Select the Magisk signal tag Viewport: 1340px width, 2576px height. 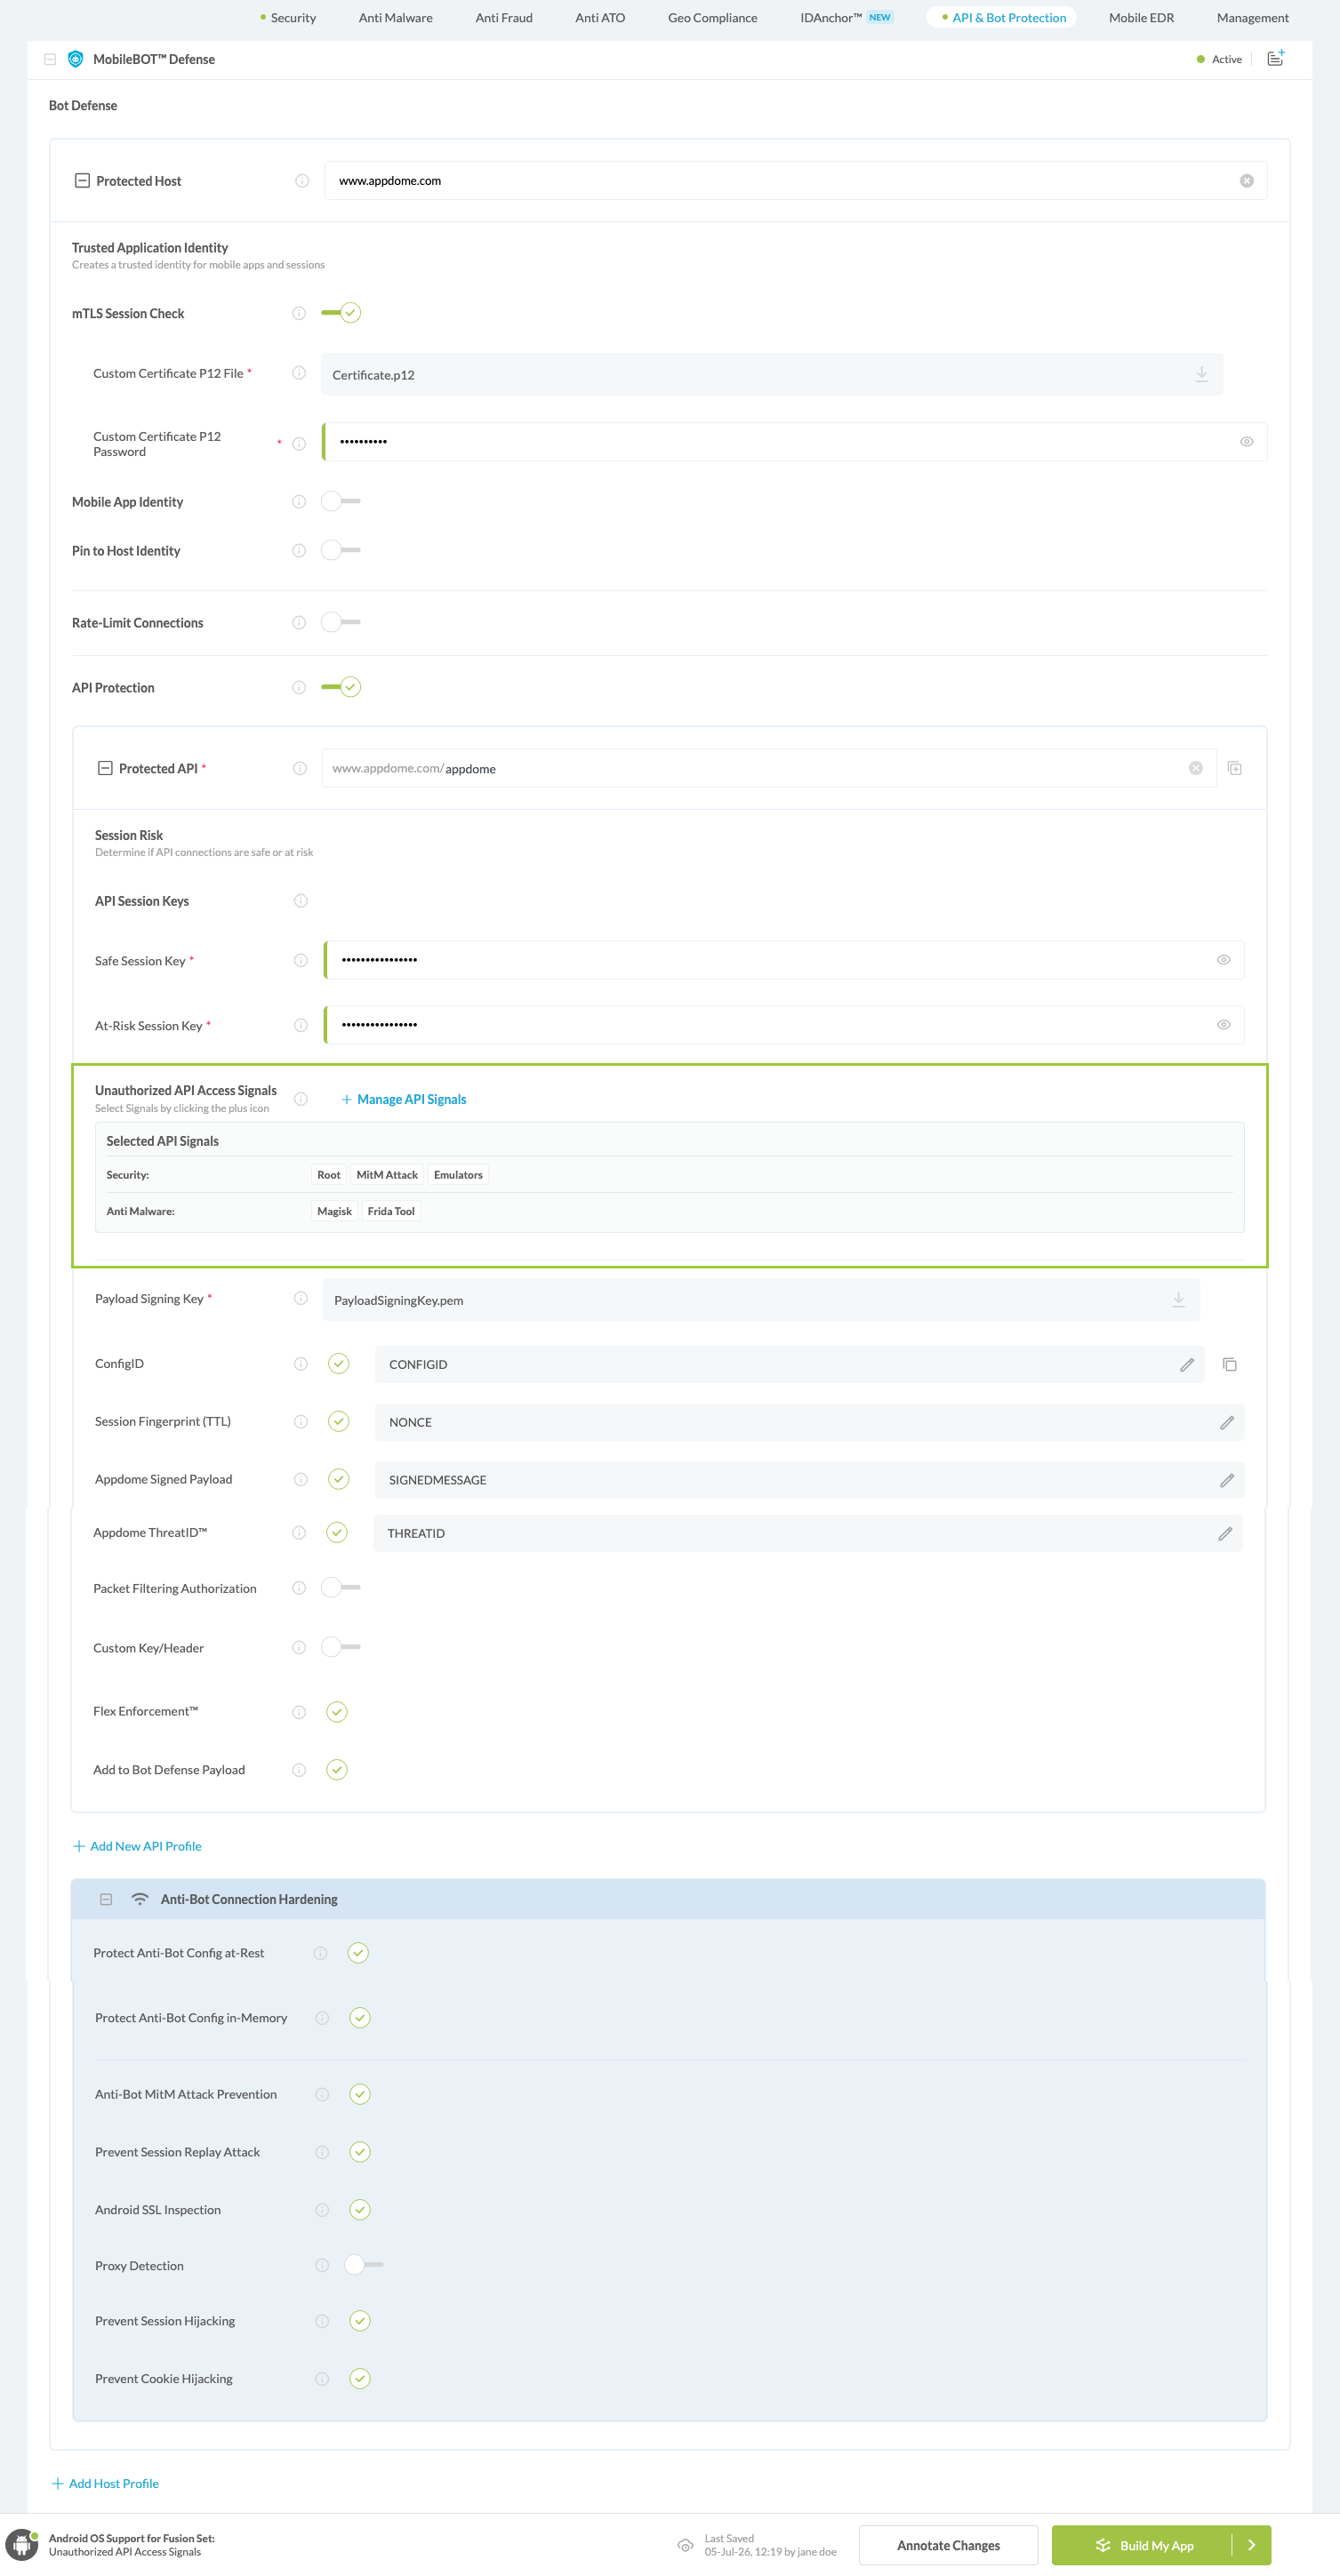(x=334, y=1211)
